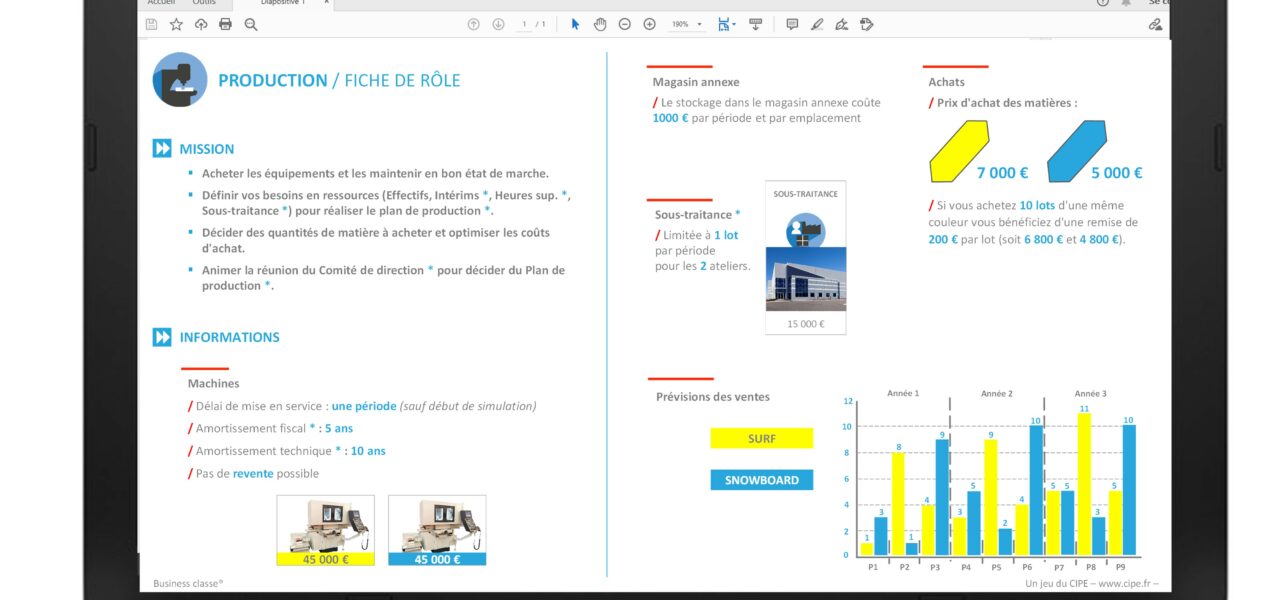Click the Production role machine icon

180,80
